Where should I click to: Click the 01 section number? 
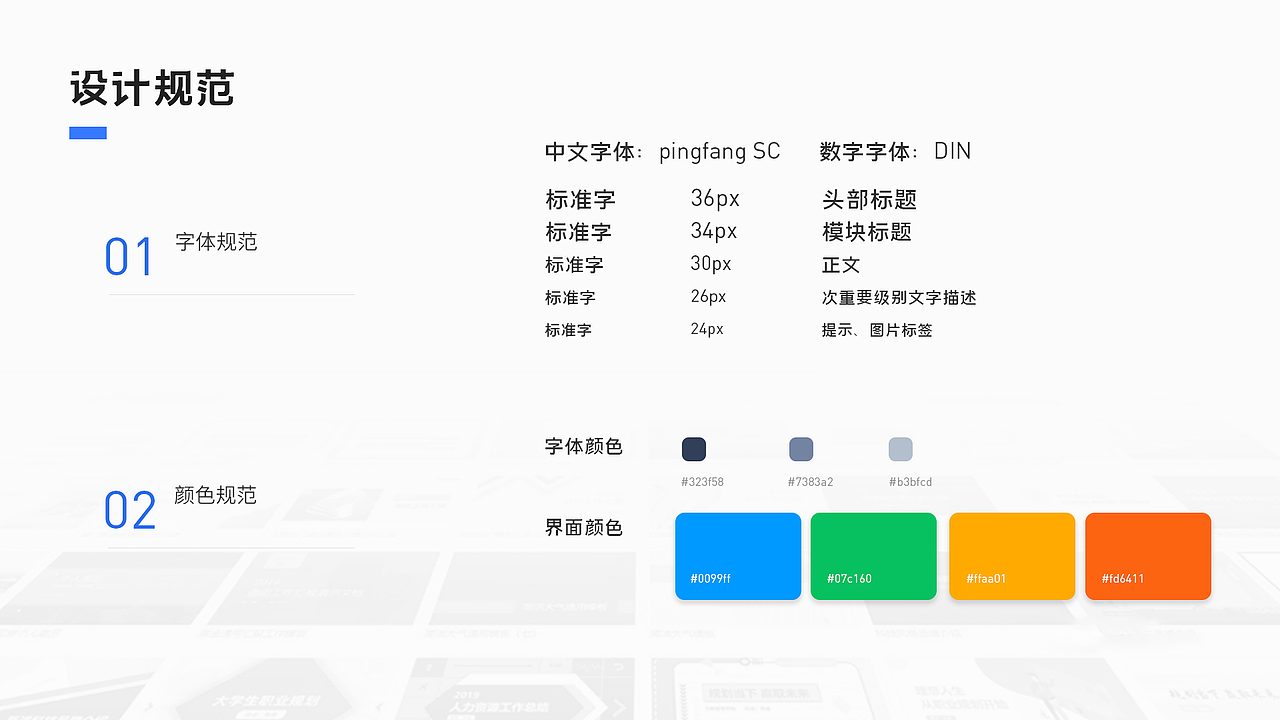(x=130, y=256)
